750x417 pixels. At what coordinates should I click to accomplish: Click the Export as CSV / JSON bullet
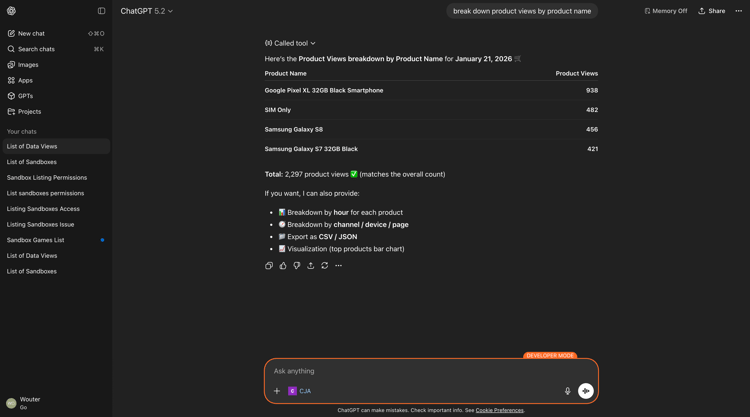tap(318, 237)
